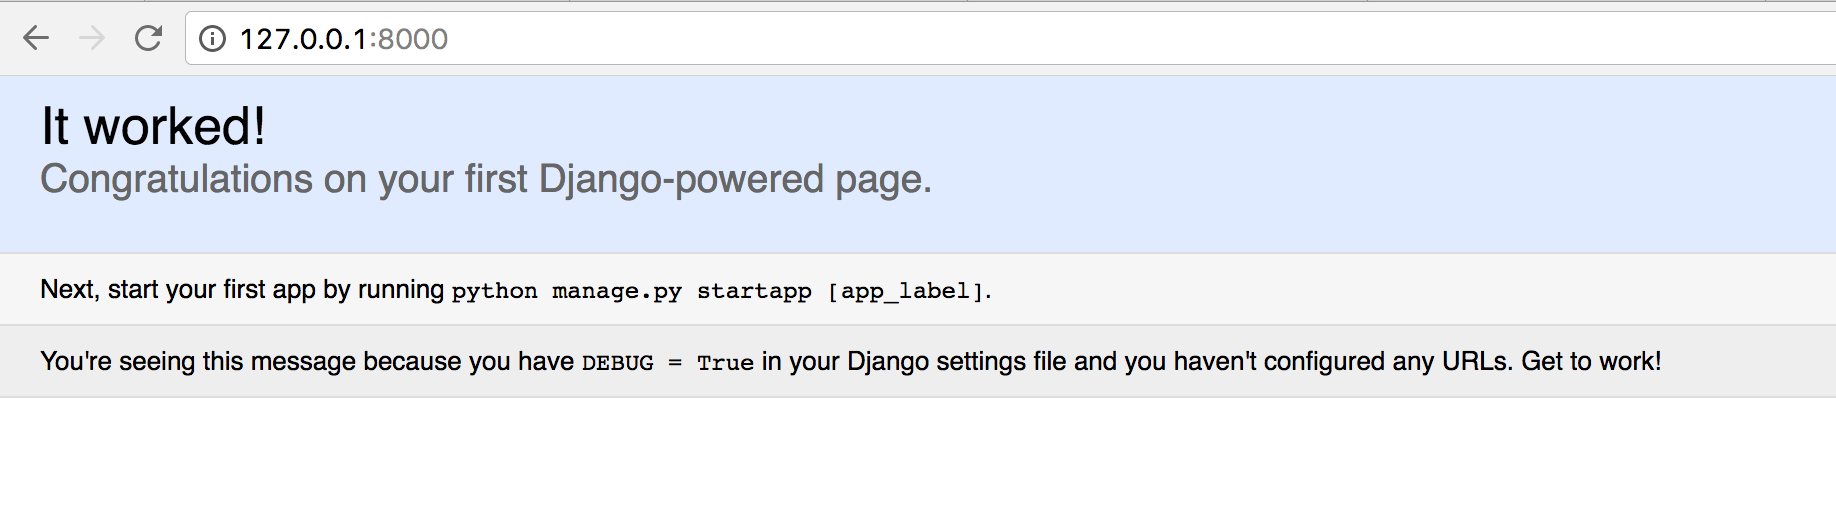Click the 'It worked!' heading
The width and height of the screenshot is (1836, 516).
pyautogui.click(x=153, y=126)
